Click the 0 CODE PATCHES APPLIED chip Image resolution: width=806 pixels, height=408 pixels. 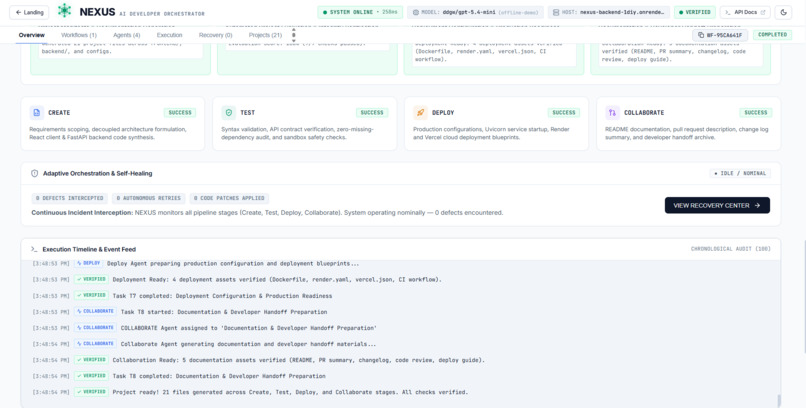pyautogui.click(x=229, y=198)
